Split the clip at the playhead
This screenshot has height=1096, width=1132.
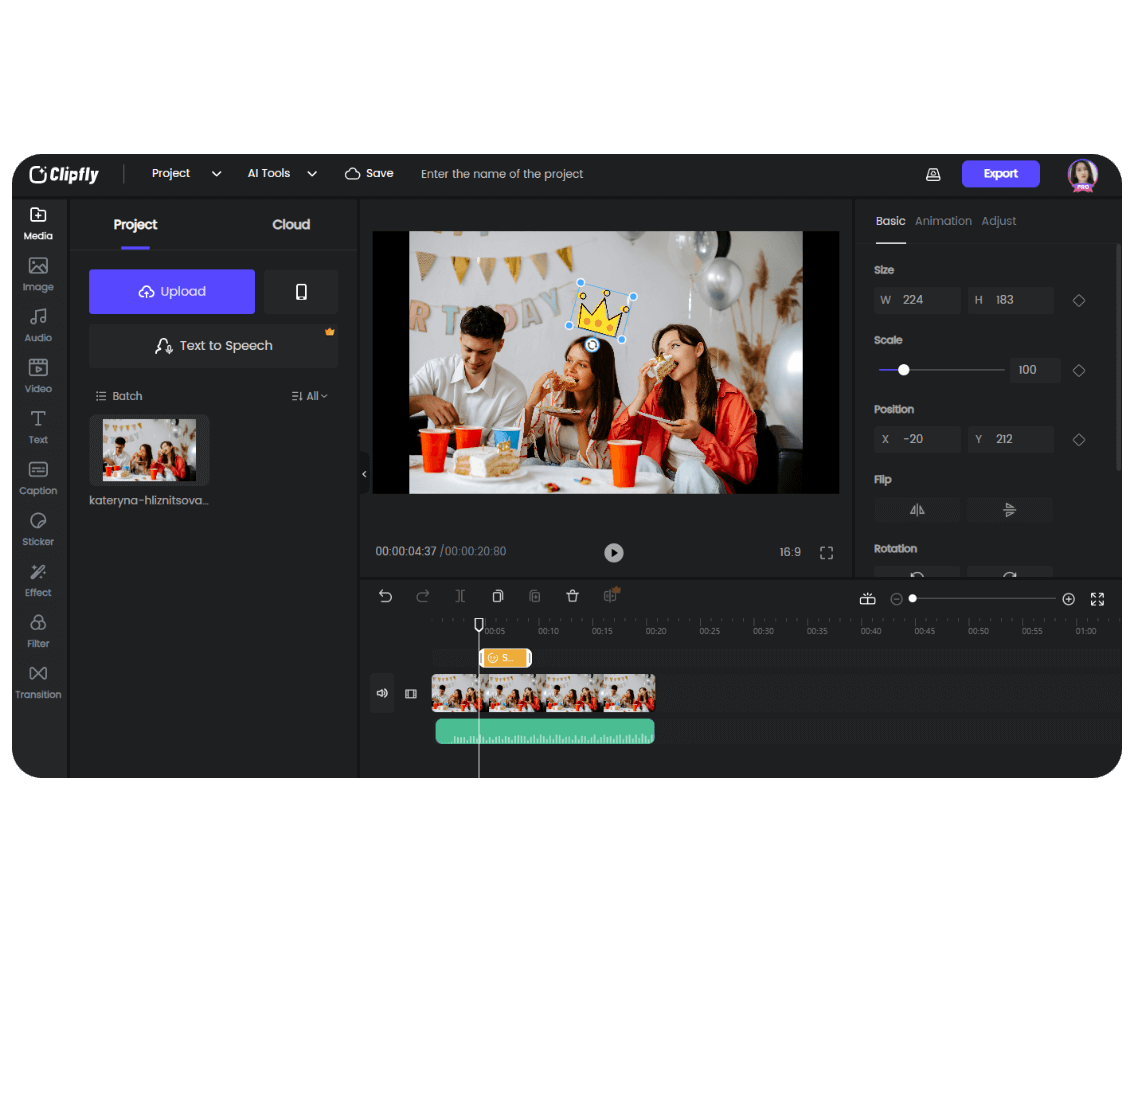(460, 595)
